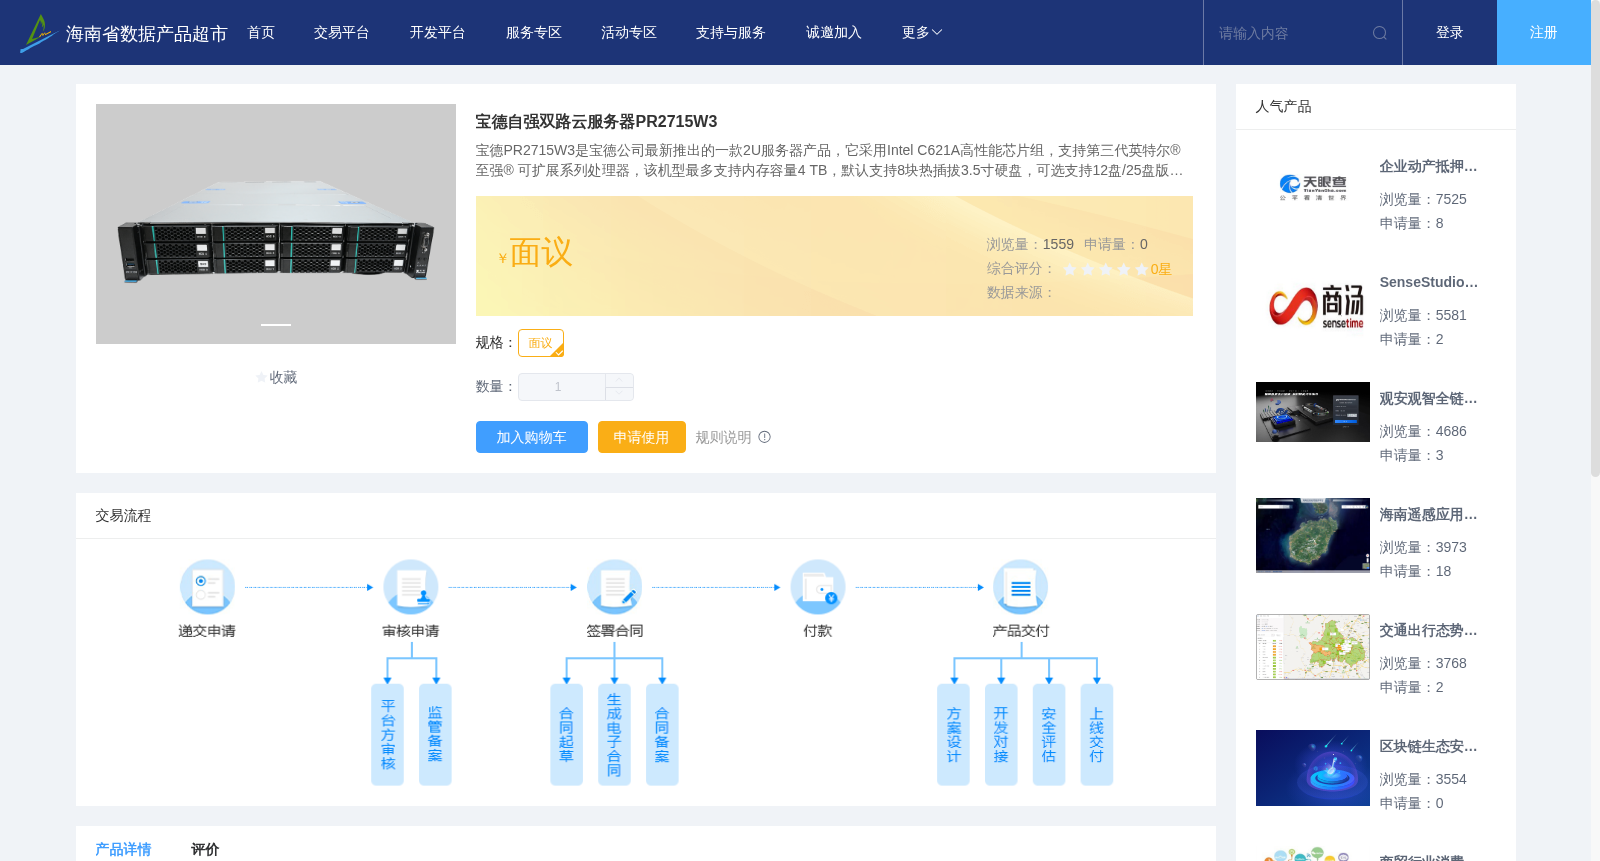Open the 活动专区 menu item
Screen dimensions: 1600x861
629,33
